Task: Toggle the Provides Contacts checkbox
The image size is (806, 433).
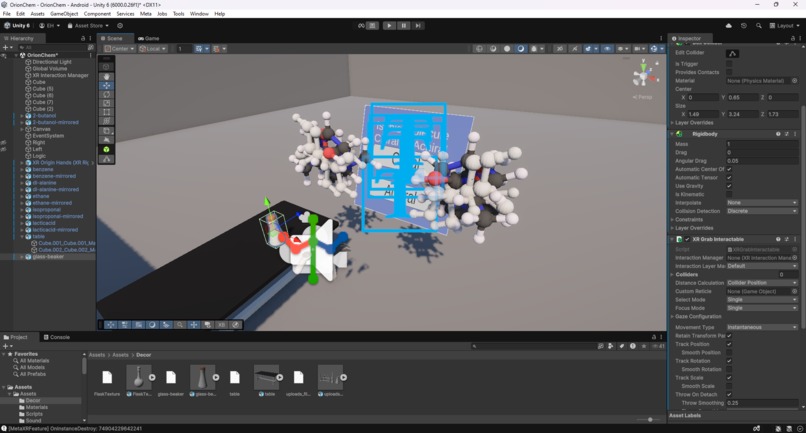Action: (729, 72)
